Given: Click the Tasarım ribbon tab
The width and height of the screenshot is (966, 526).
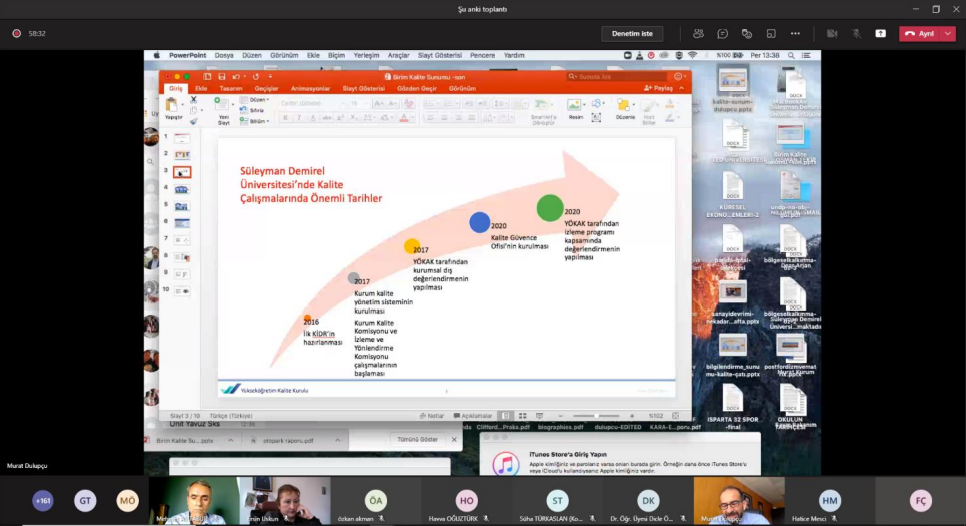Looking at the screenshot, I should pos(231,88).
